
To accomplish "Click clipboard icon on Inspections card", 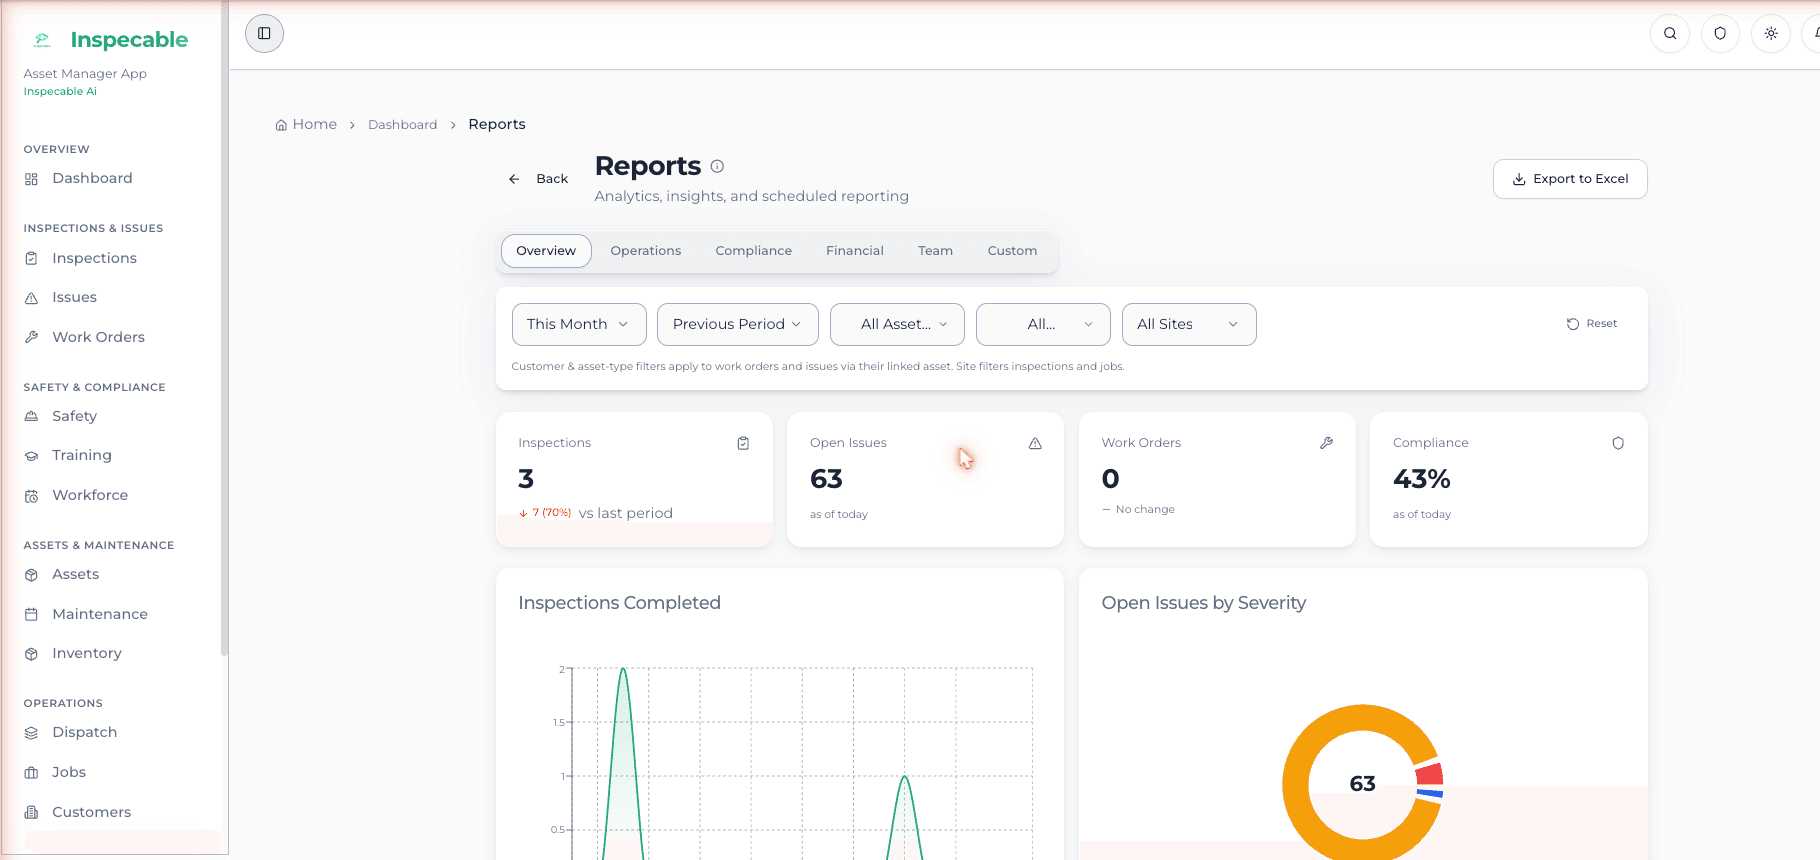I will pyautogui.click(x=743, y=443).
